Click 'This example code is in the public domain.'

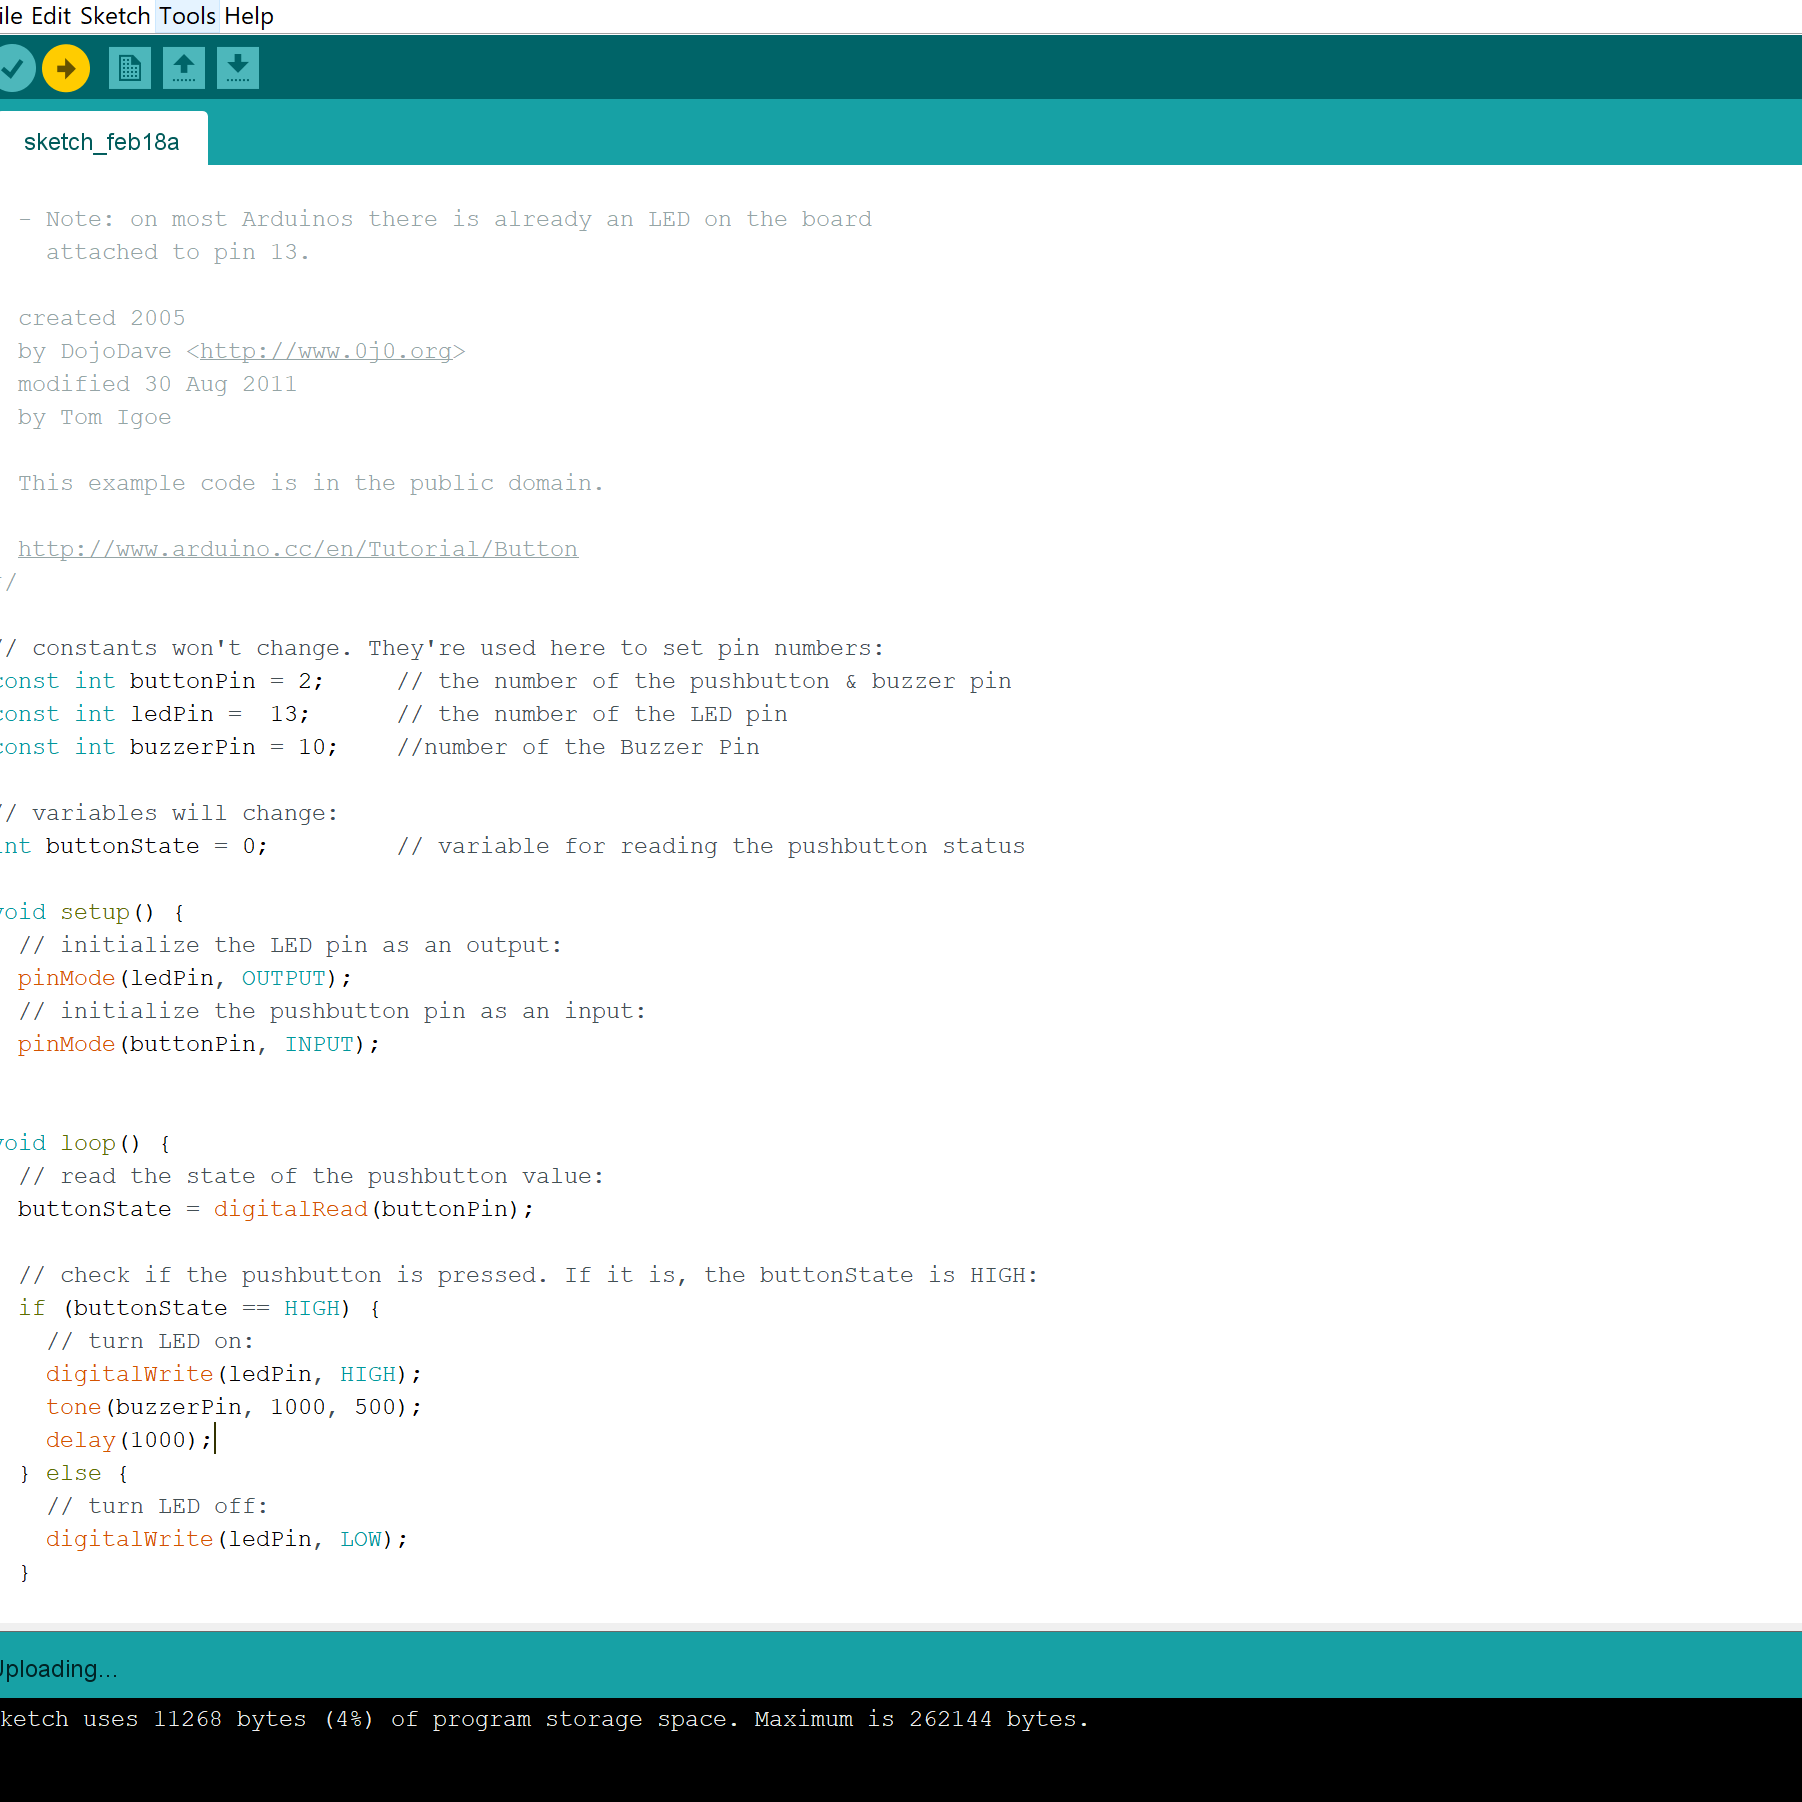[311, 483]
